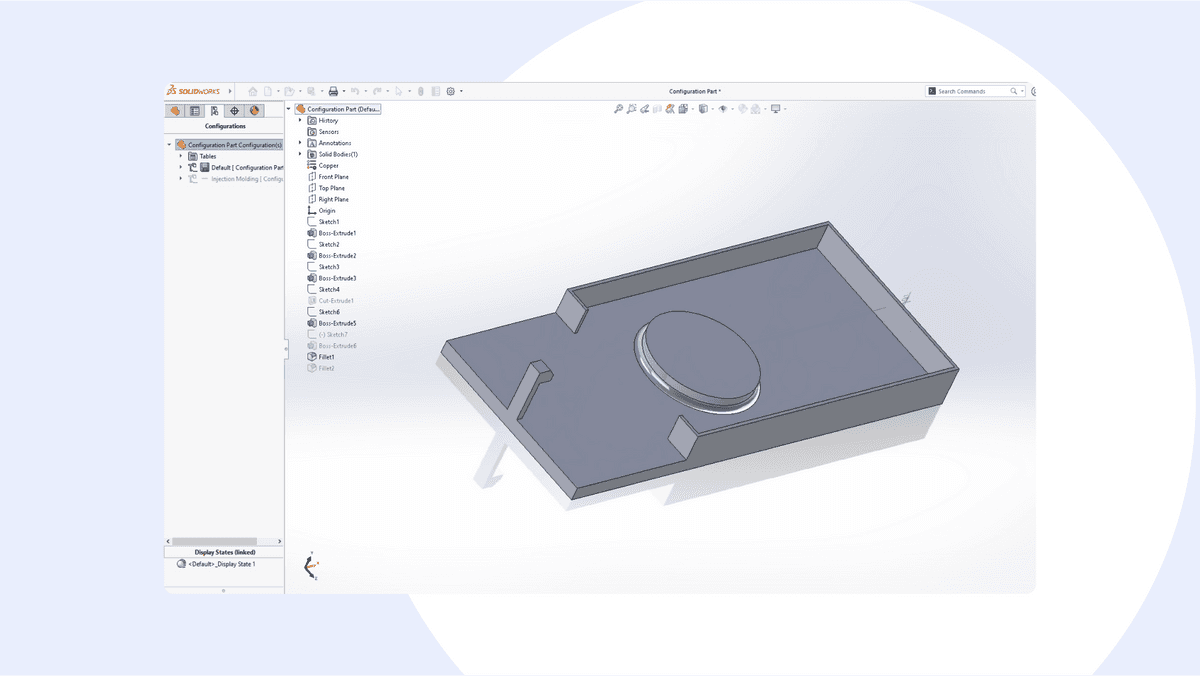Click the horizontal scrollbar in Configurations panel
This screenshot has width=1200, height=676.
(x=213, y=541)
